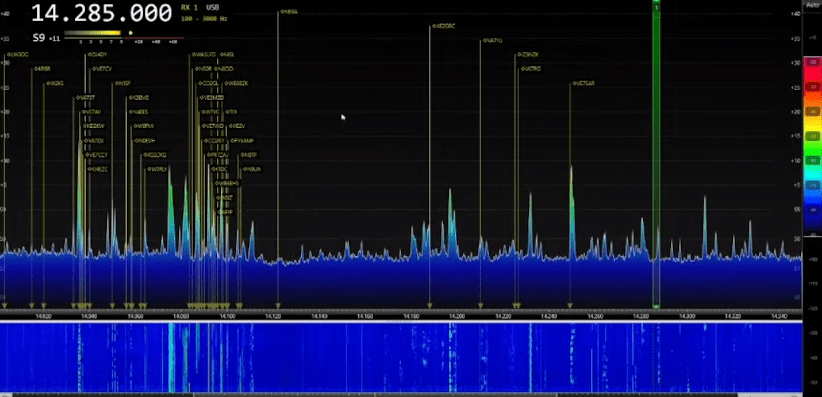822x397 pixels.
Task: Click the 14.300 frequency scale label
Action: point(687,316)
